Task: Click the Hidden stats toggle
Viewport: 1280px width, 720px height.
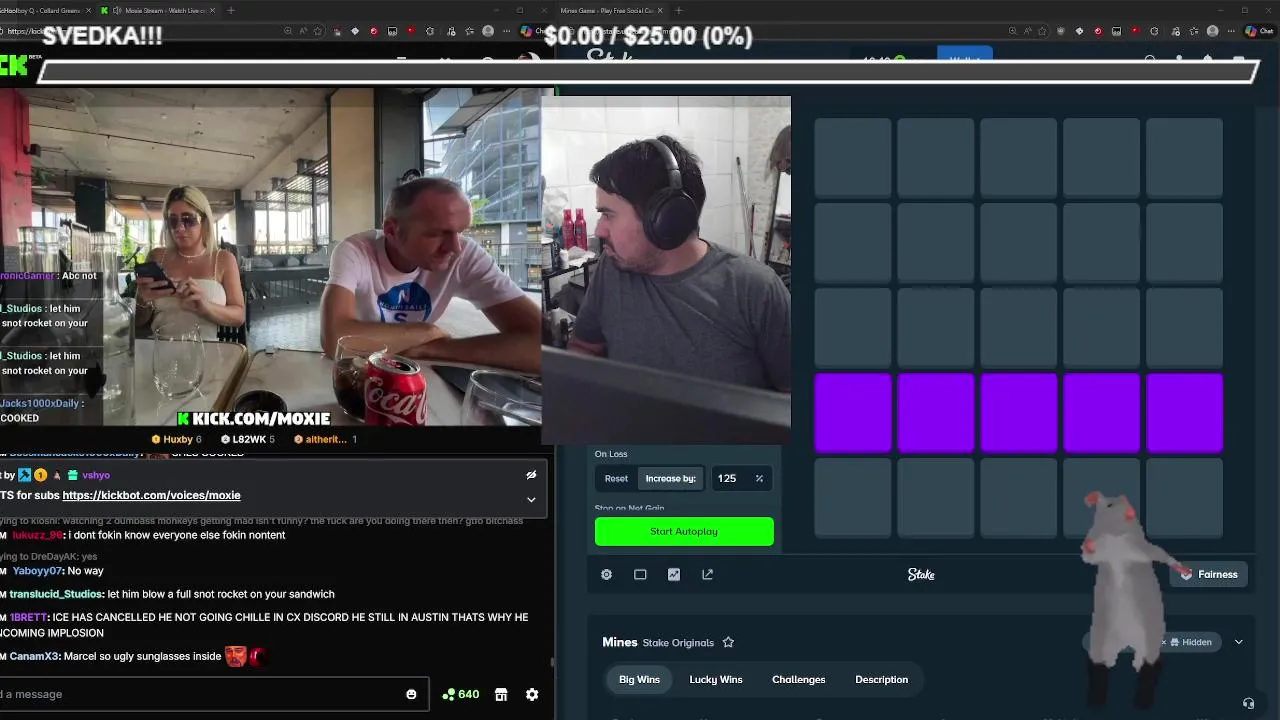Action: click(1190, 642)
